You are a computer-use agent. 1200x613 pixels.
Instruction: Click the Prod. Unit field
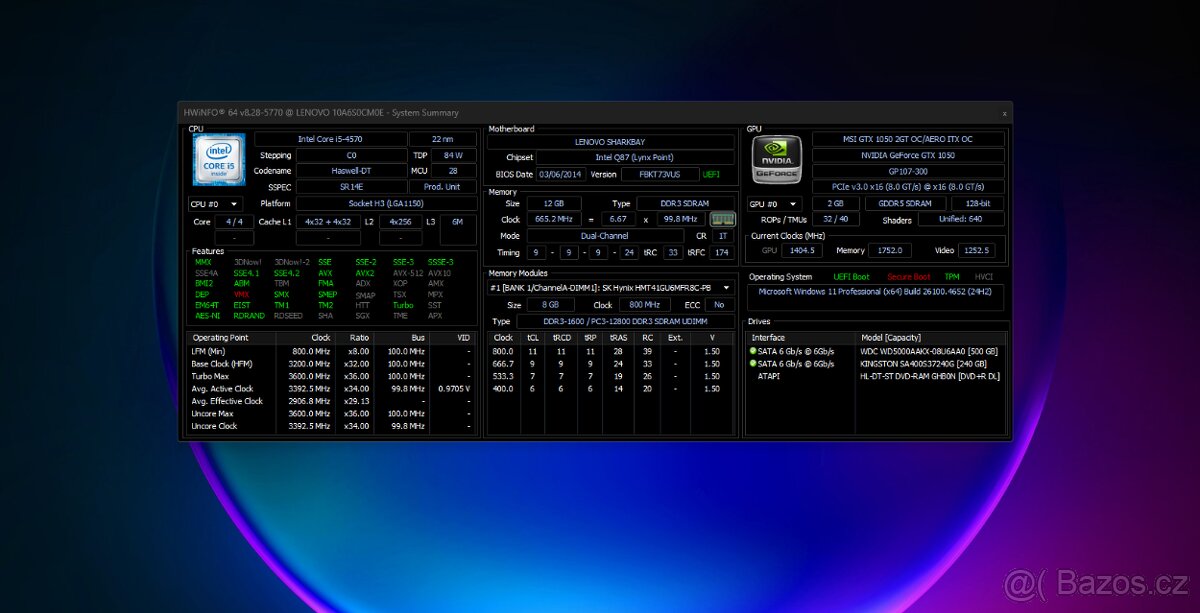point(443,187)
